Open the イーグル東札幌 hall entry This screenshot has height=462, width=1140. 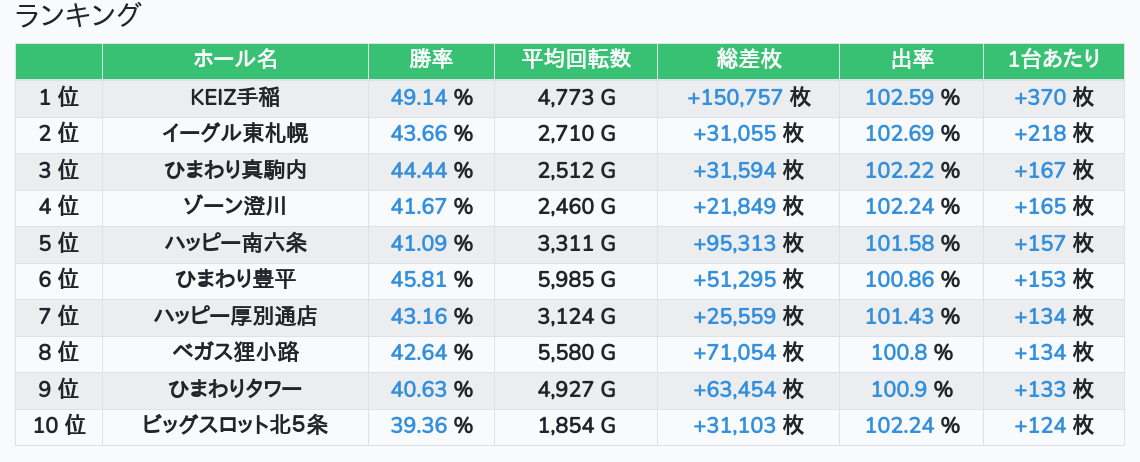(x=235, y=134)
